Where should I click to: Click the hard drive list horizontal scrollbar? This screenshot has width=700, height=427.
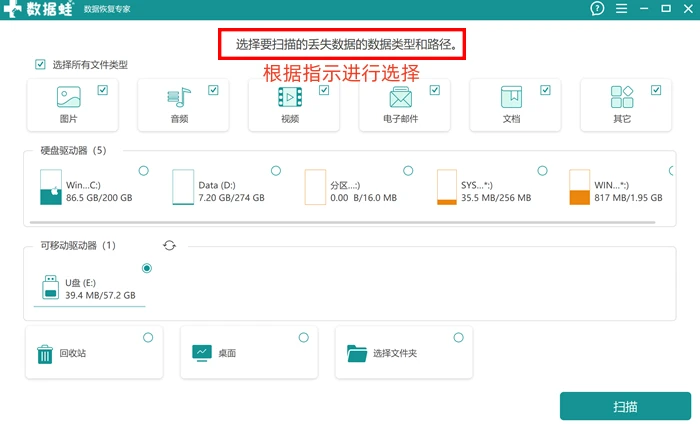pos(342,222)
